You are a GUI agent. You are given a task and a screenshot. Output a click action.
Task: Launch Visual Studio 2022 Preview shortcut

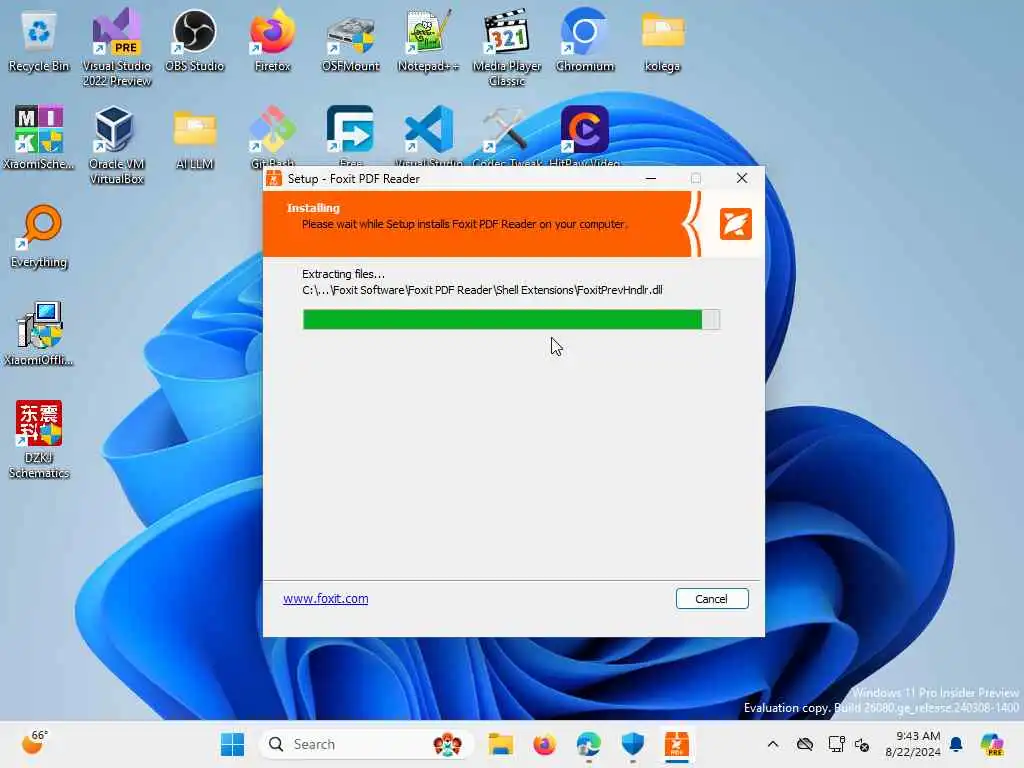click(117, 48)
